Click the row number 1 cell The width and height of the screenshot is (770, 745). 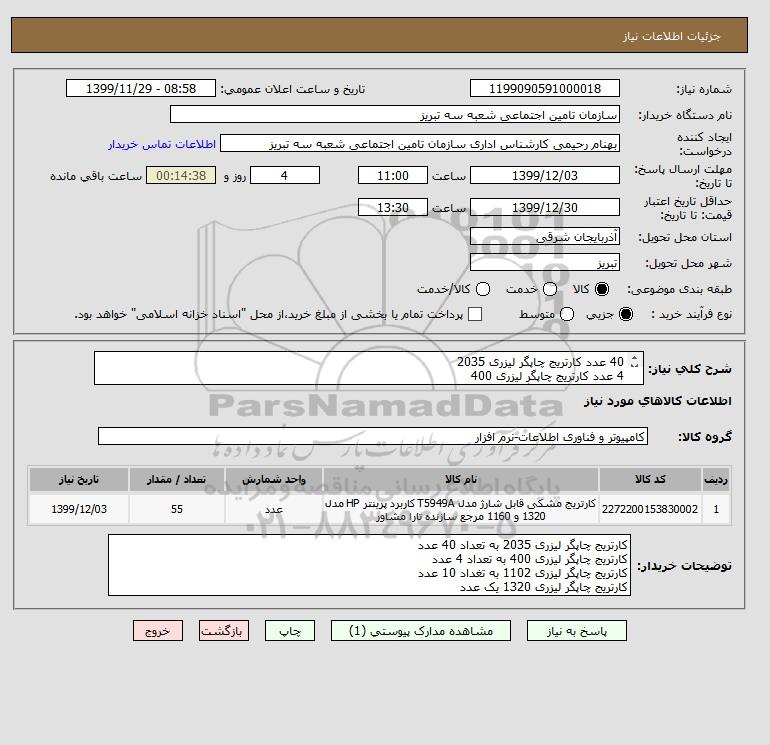716,509
